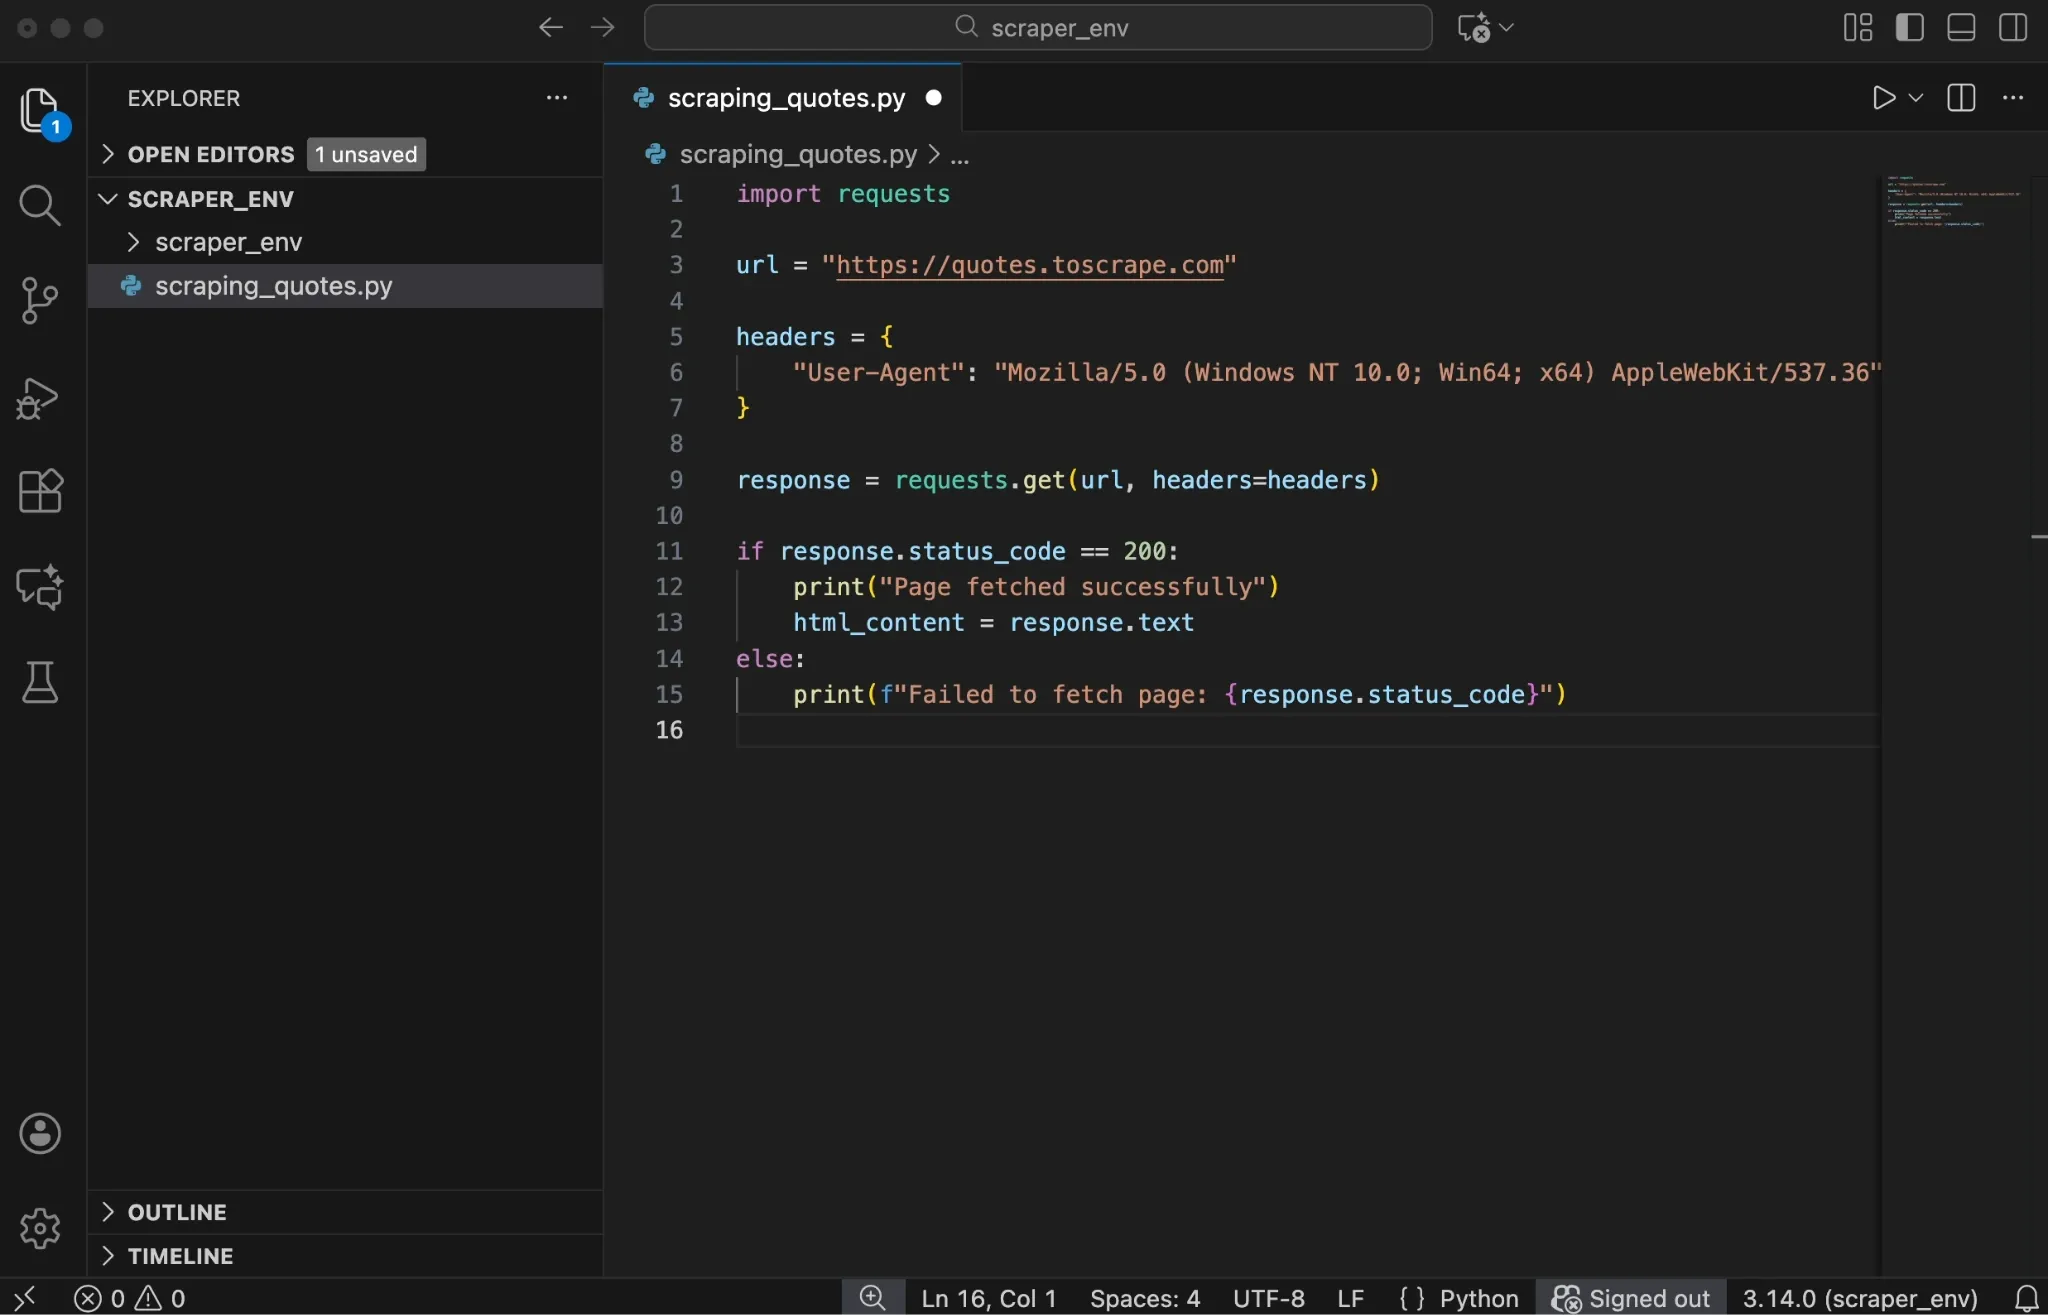The height and width of the screenshot is (1315, 2048).
Task: Toggle the primary side bar
Action: tap(1908, 27)
